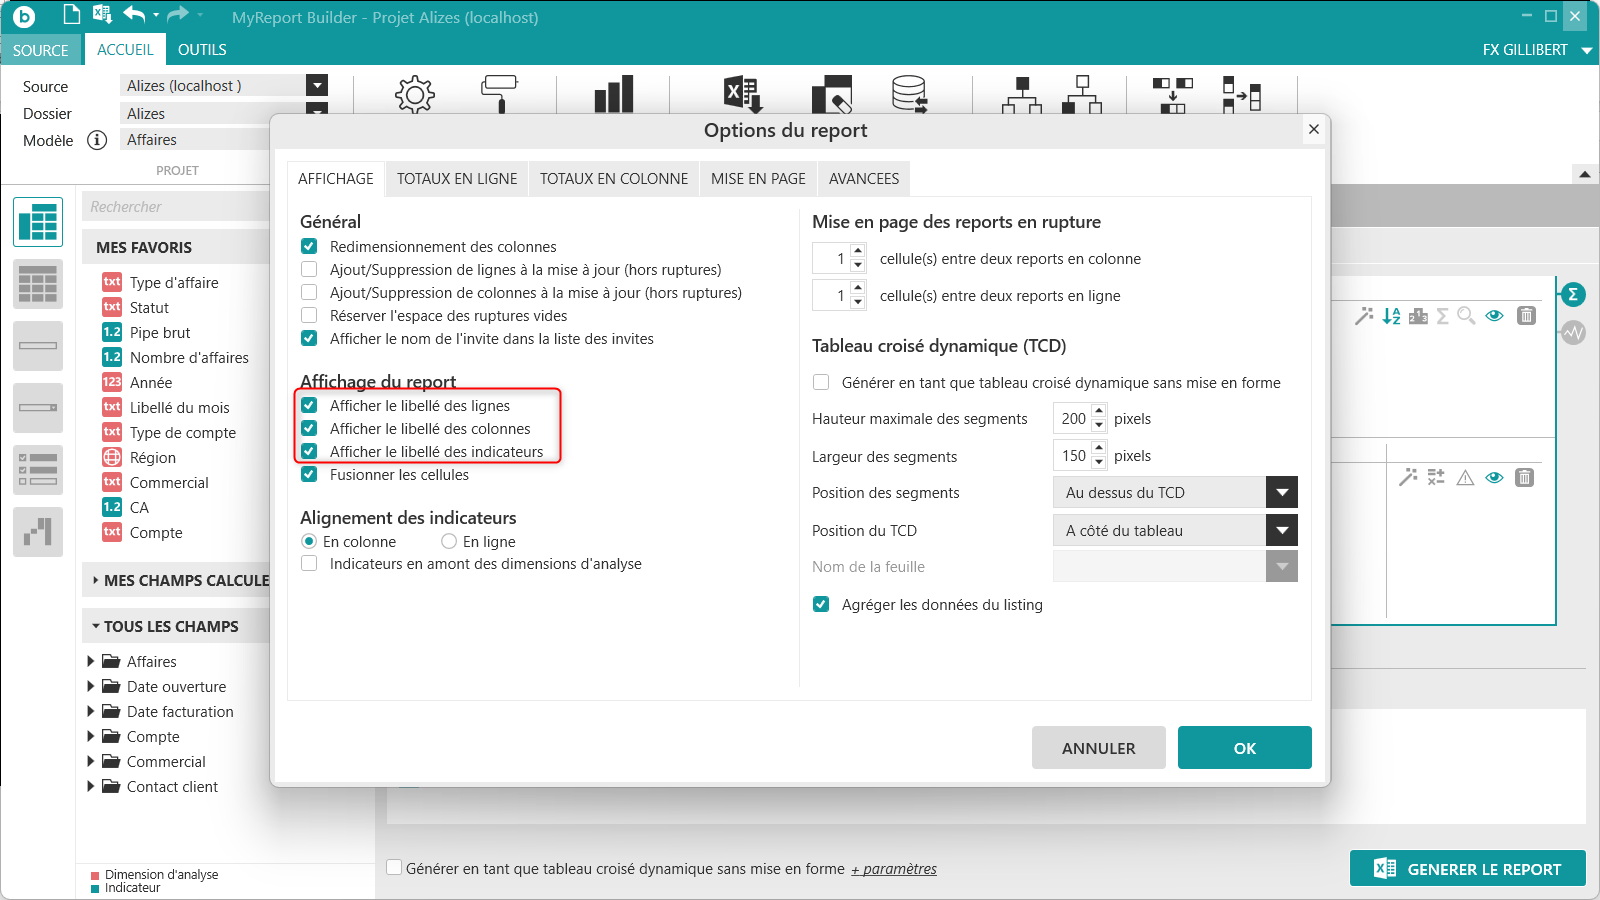Click the OK button
Viewport: 1600px width, 900px height.
click(1244, 748)
